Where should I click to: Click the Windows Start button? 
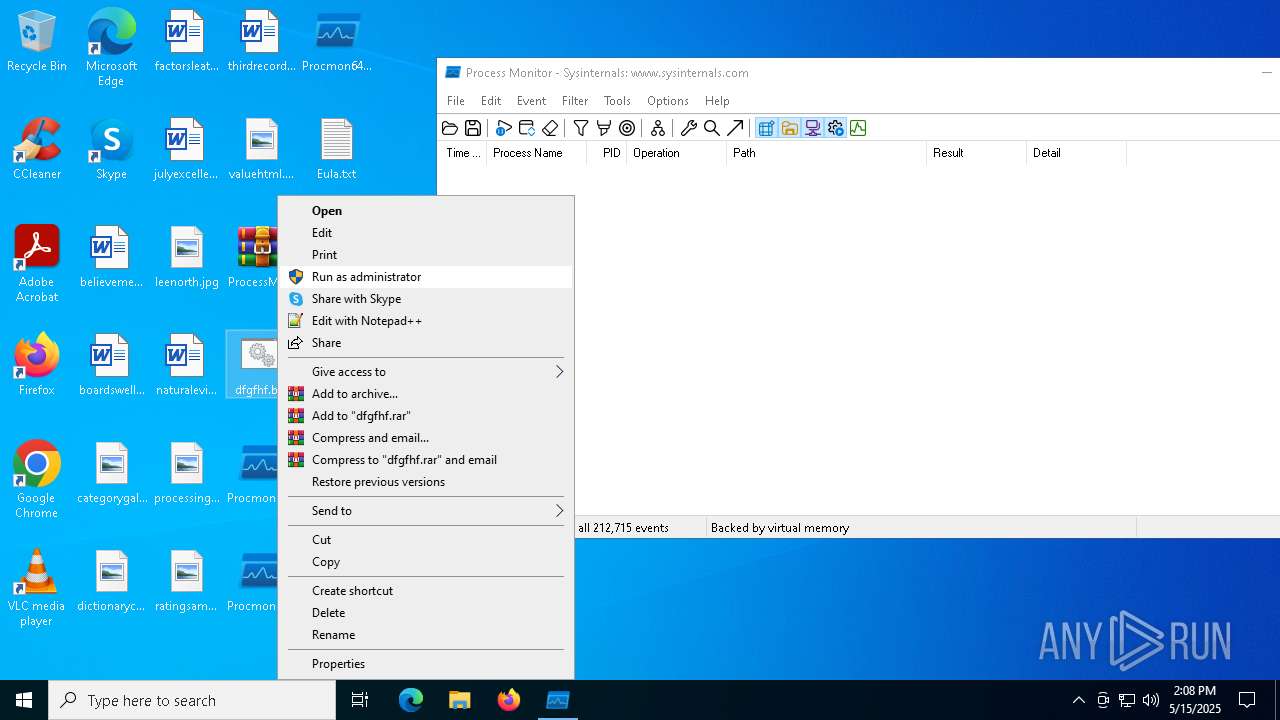24,700
